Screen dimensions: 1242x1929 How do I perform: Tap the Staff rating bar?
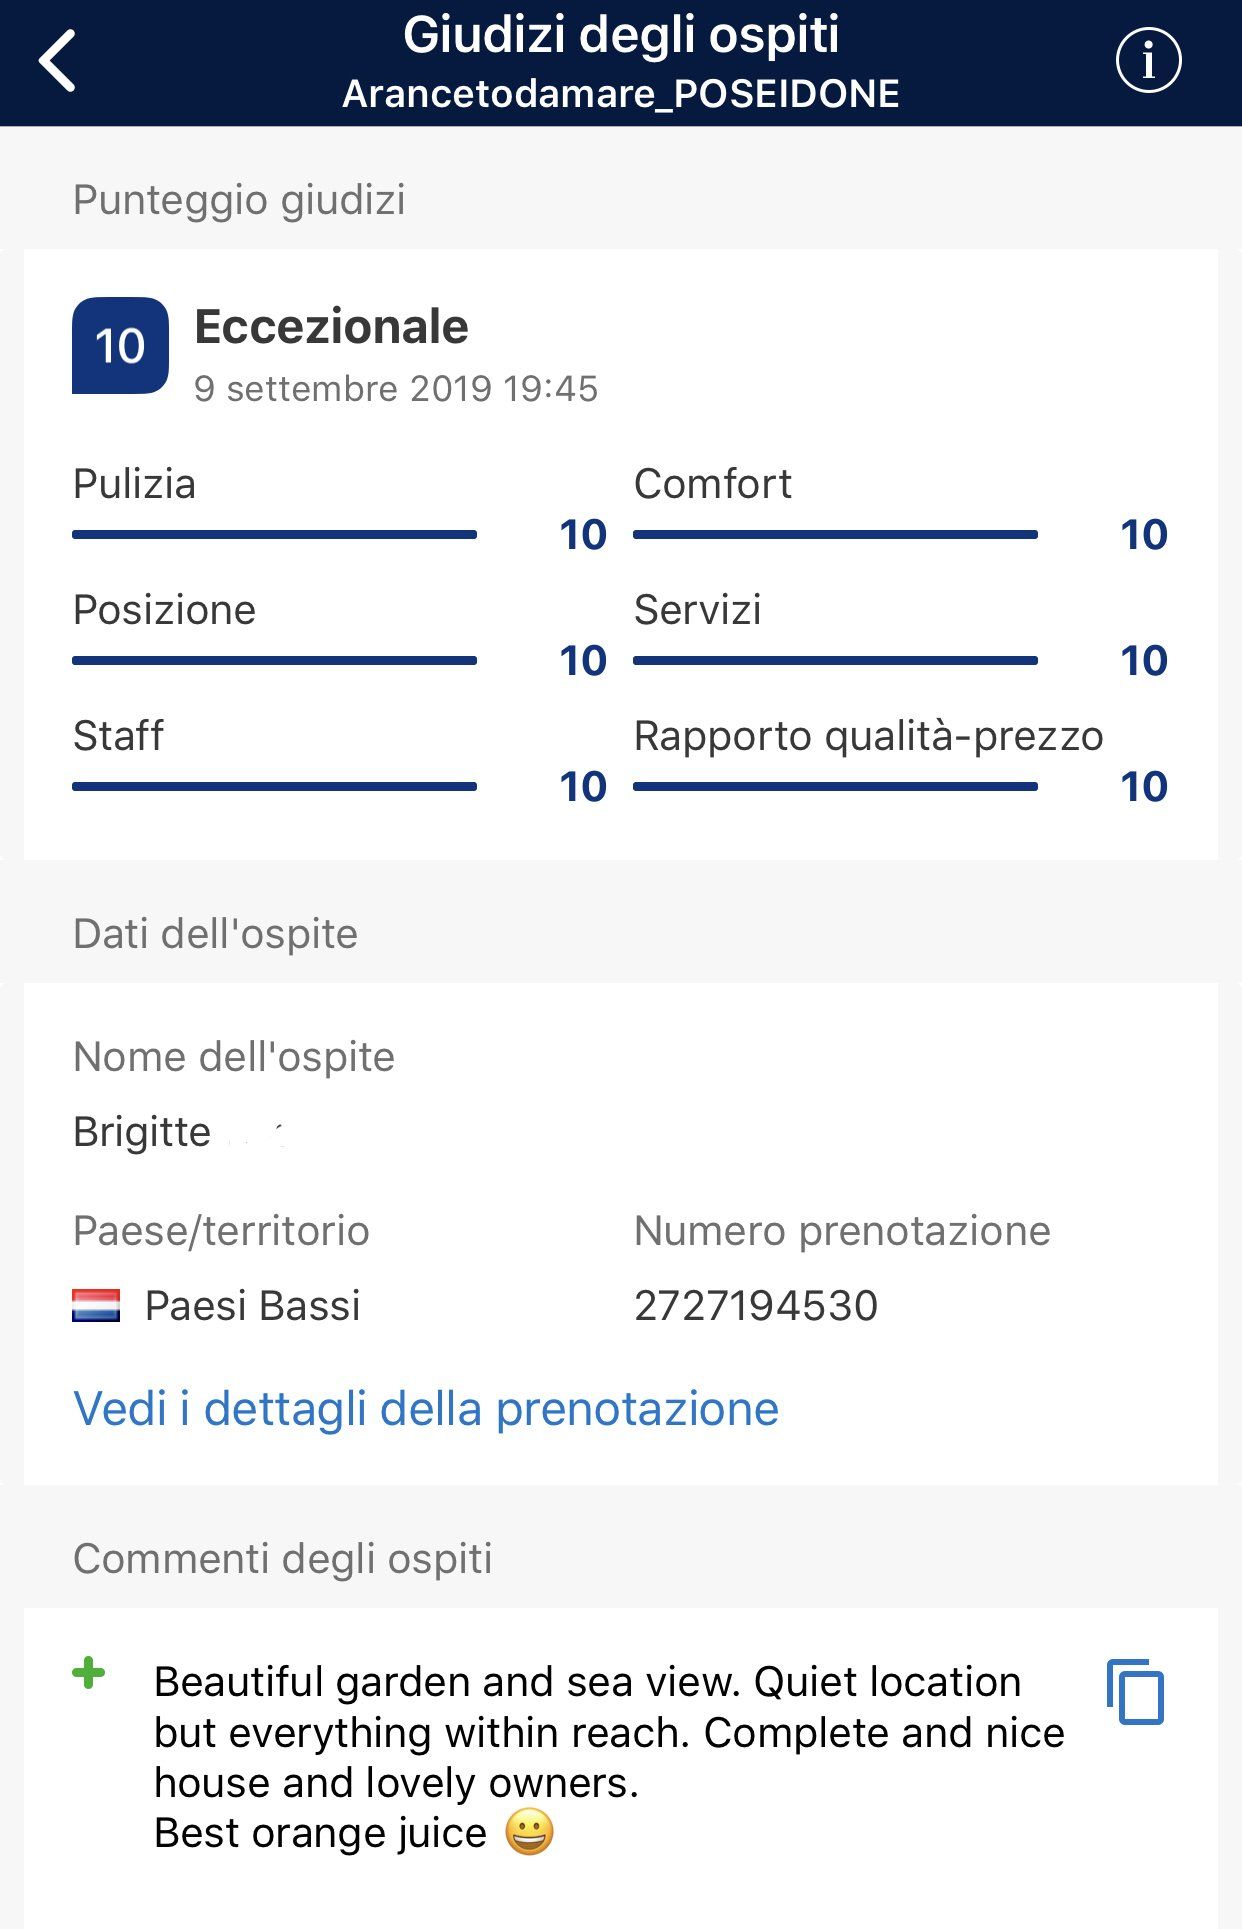click(274, 787)
